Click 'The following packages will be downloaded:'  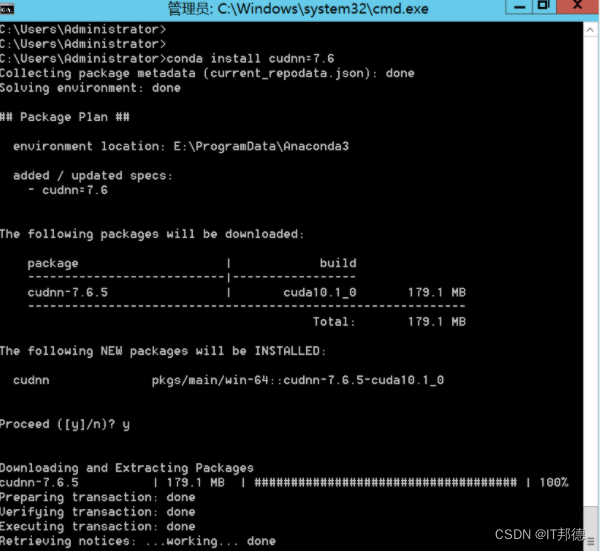152,234
